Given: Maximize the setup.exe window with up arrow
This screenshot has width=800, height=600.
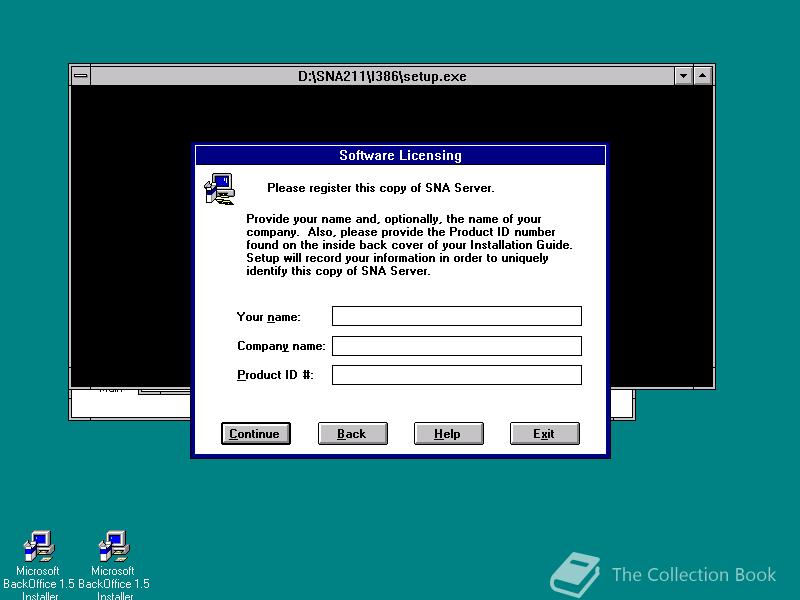Looking at the screenshot, I should coord(703,76).
